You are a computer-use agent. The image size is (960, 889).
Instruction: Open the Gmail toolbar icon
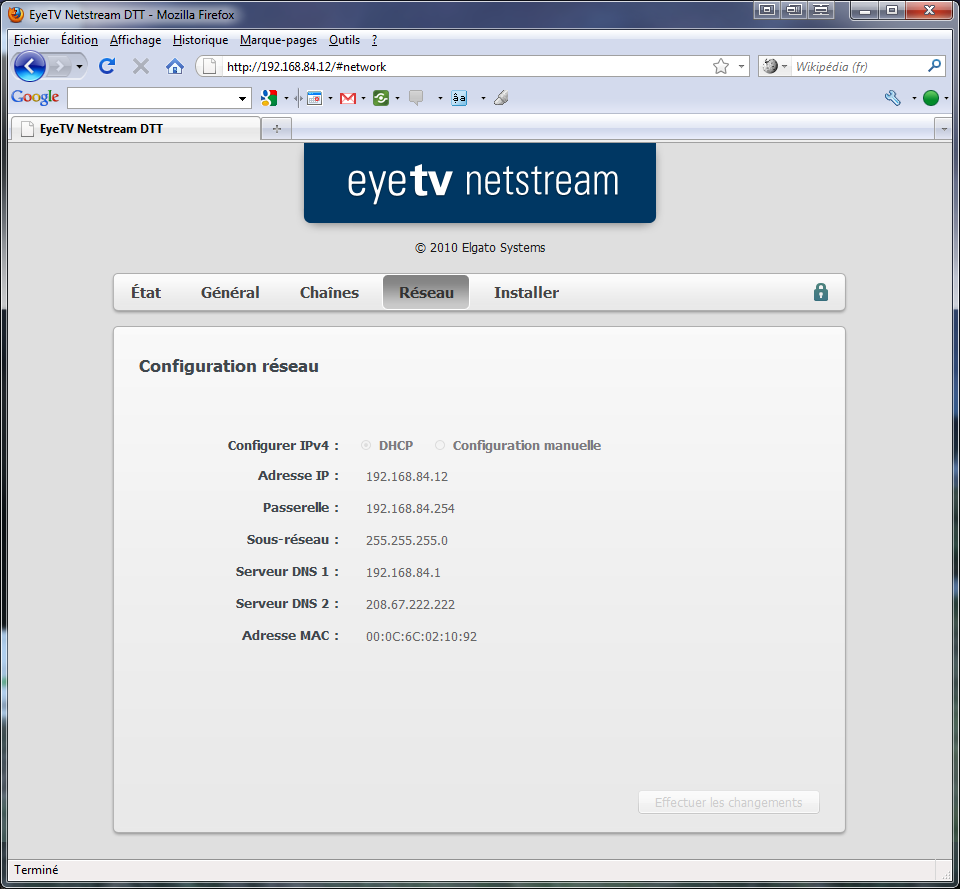[x=348, y=98]
